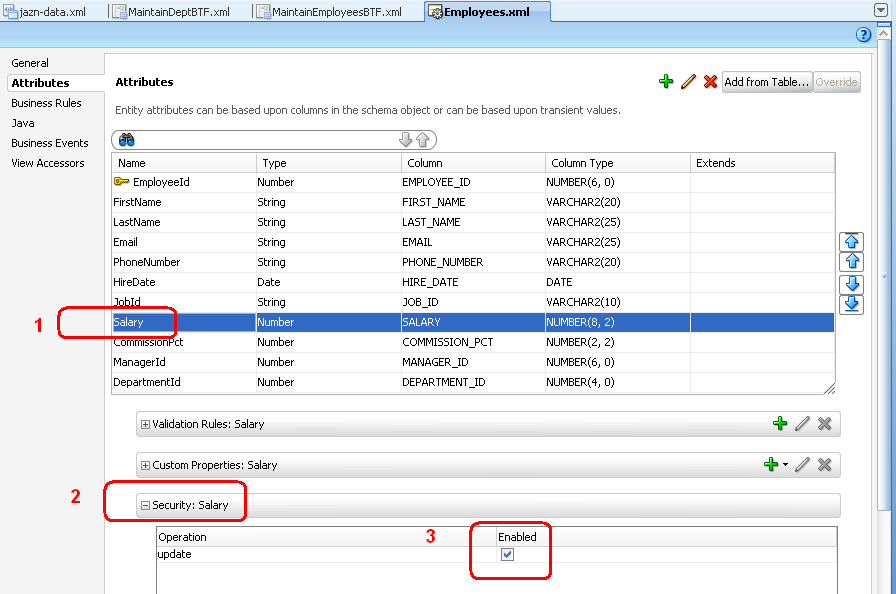Add a validation rule with the green plus
Screen dimensions: 896x594
click(781, 423)
